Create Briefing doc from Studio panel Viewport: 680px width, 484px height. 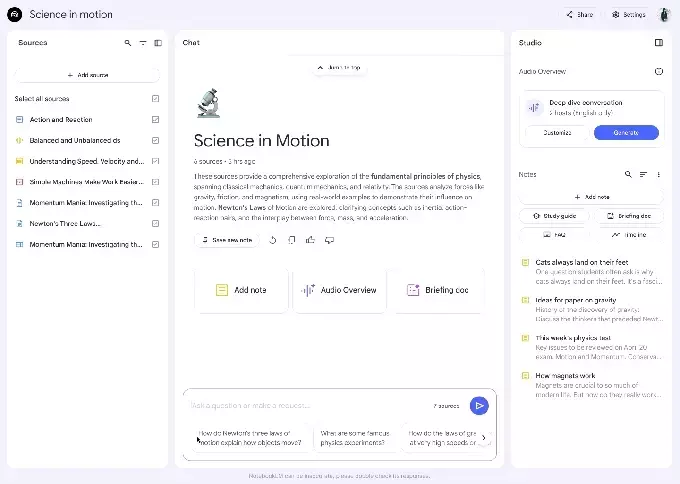point(629,216)
